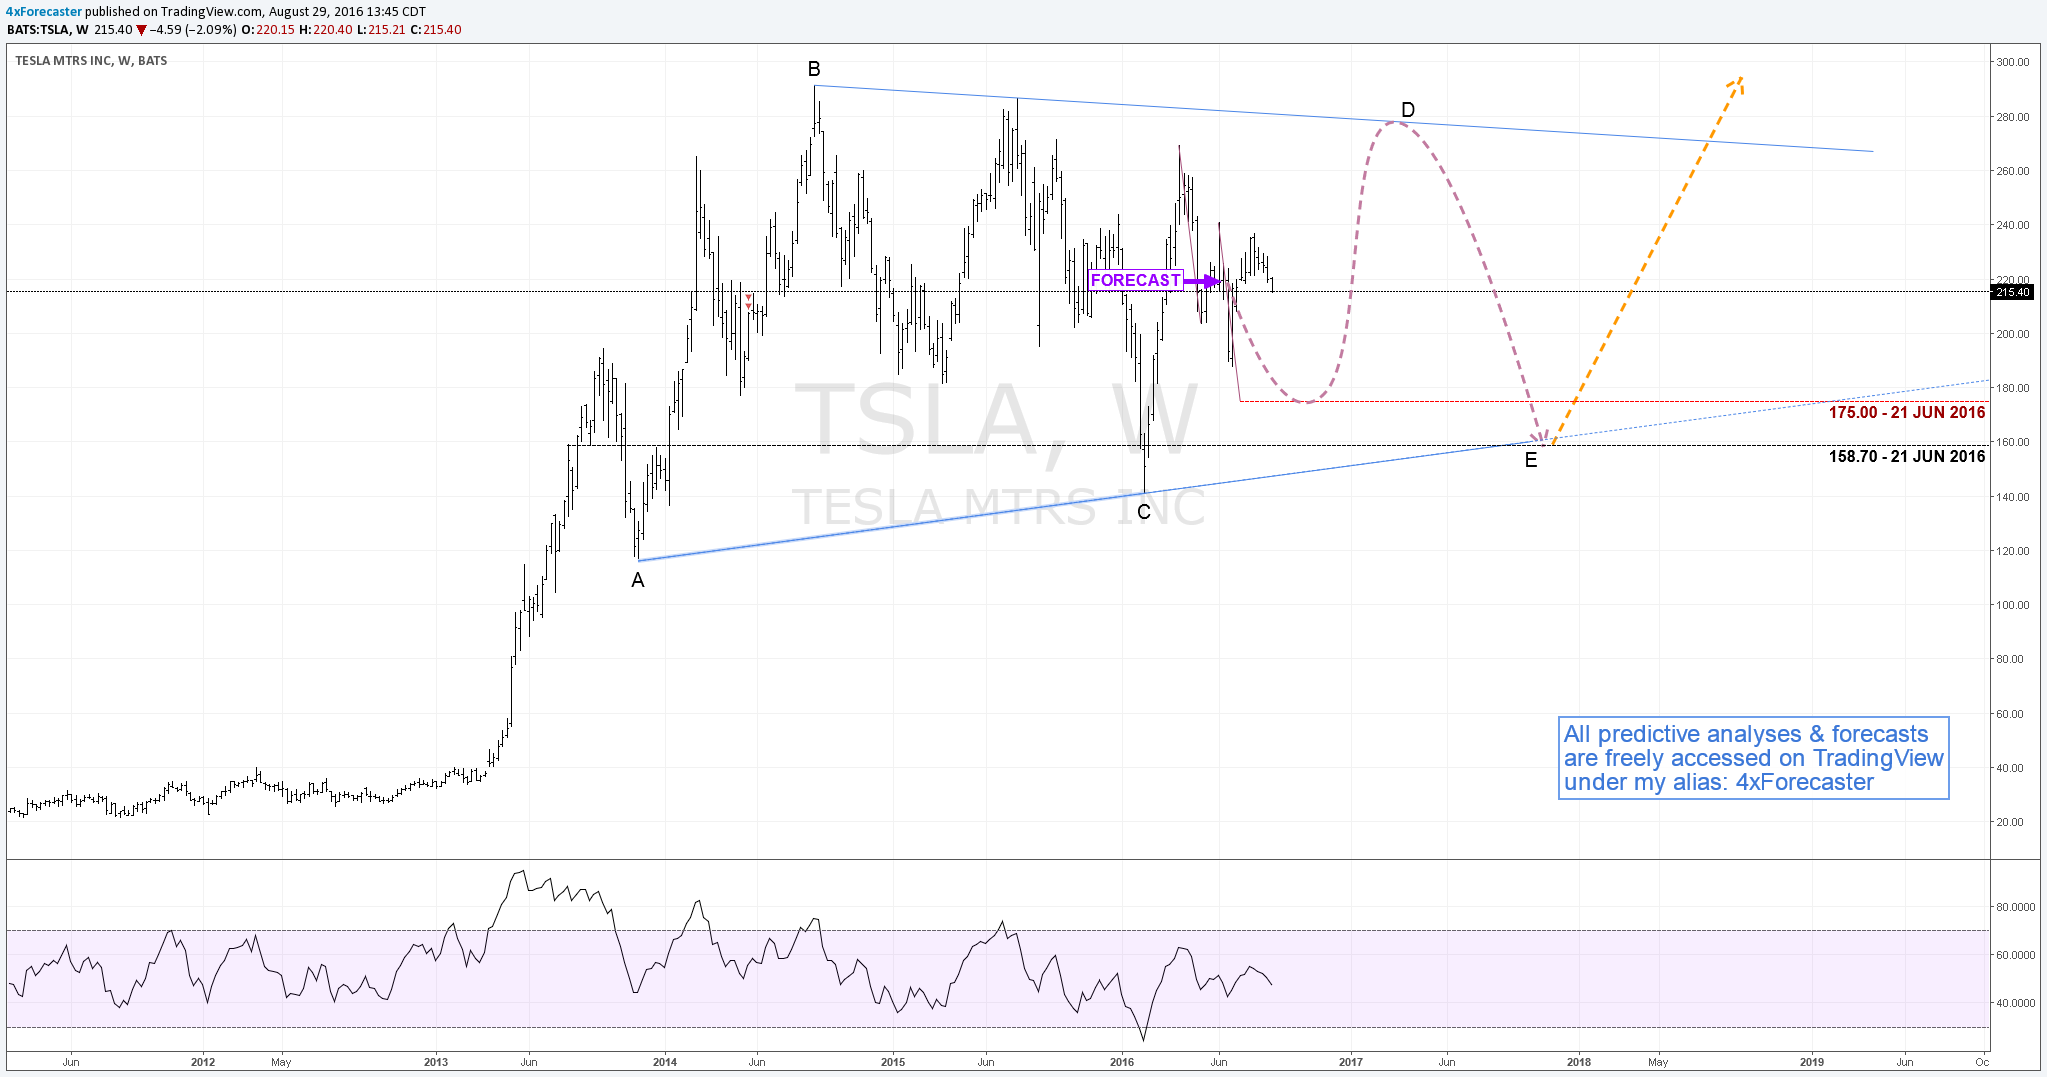
Task: Click the BATS:TSLA, W symbol text
Action: coord(47,30)
